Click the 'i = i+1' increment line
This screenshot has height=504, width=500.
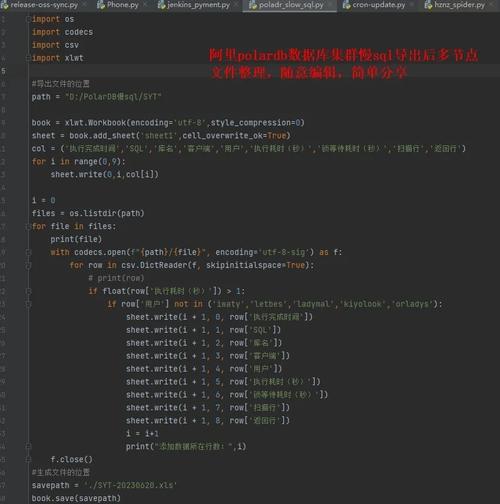click(142, 434)
